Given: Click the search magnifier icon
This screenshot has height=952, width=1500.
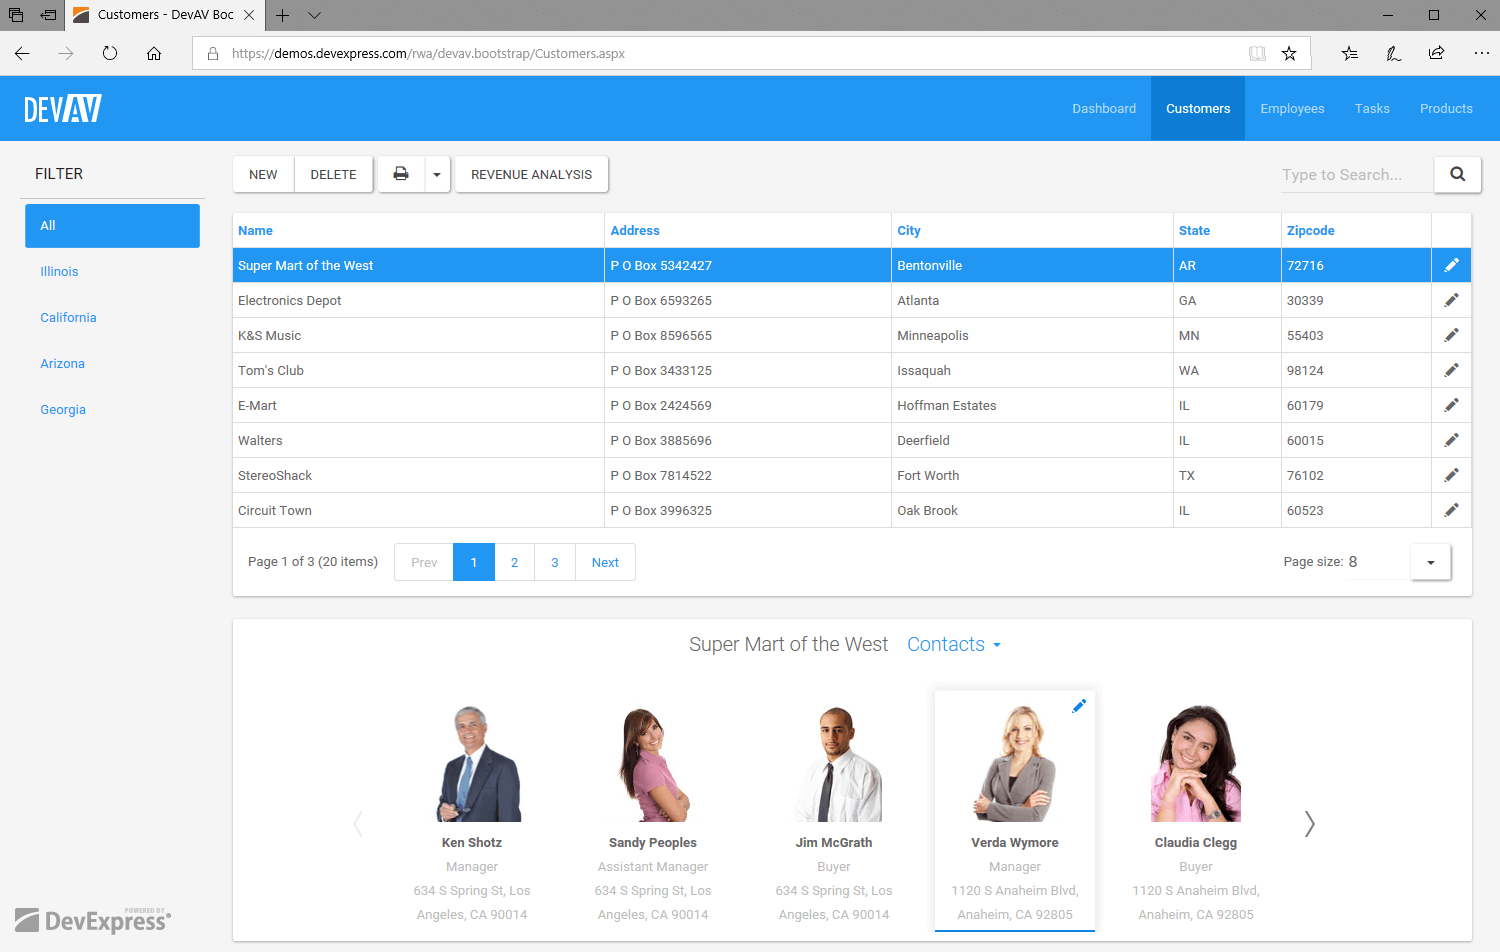Looking at the screenshot, I should tap(1457, 174).
